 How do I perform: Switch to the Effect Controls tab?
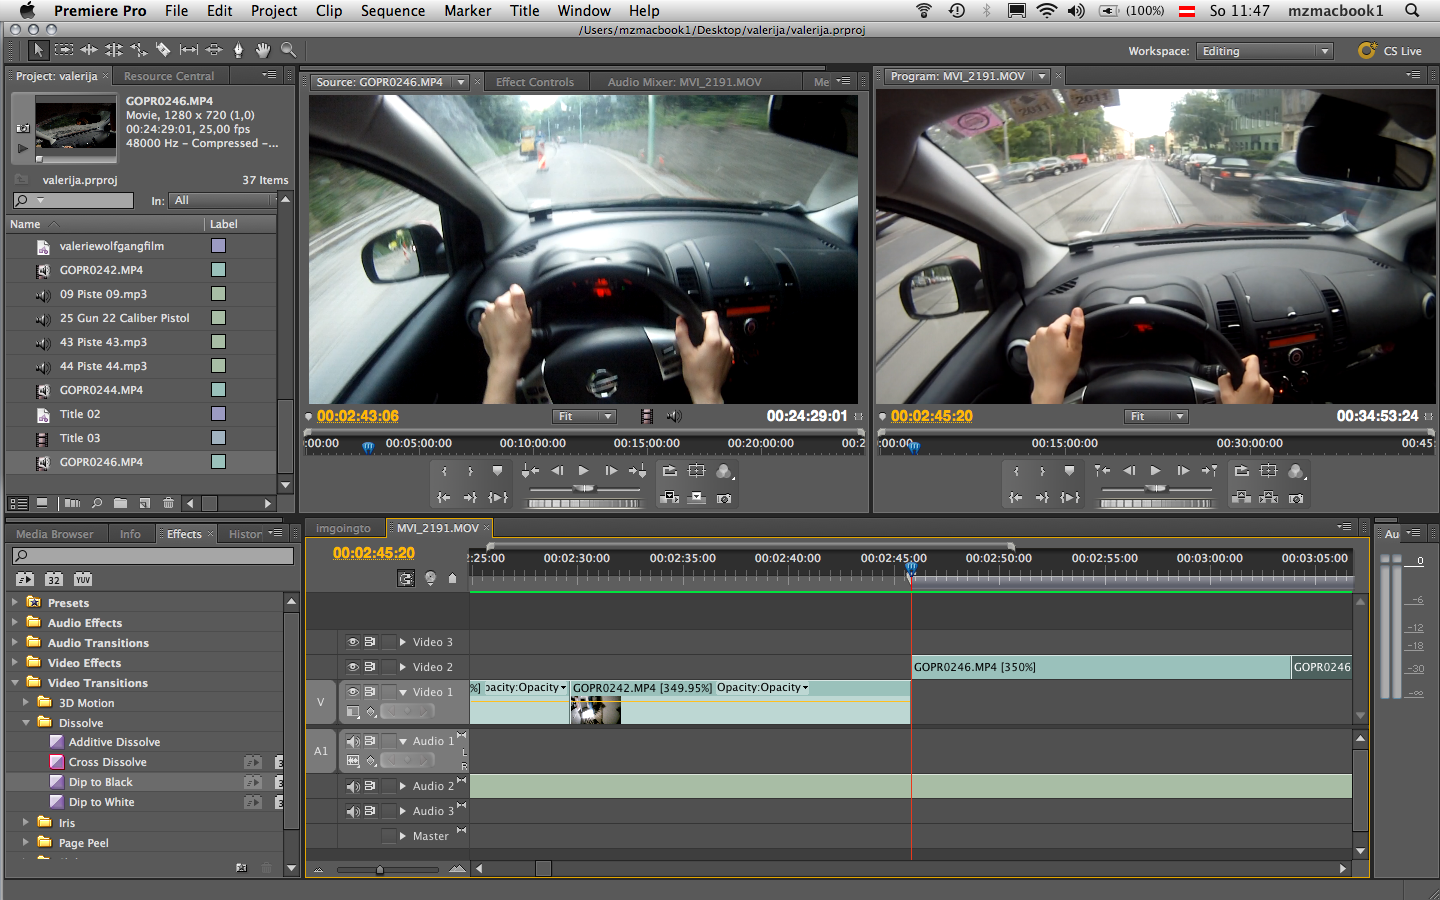click(535, 82)
